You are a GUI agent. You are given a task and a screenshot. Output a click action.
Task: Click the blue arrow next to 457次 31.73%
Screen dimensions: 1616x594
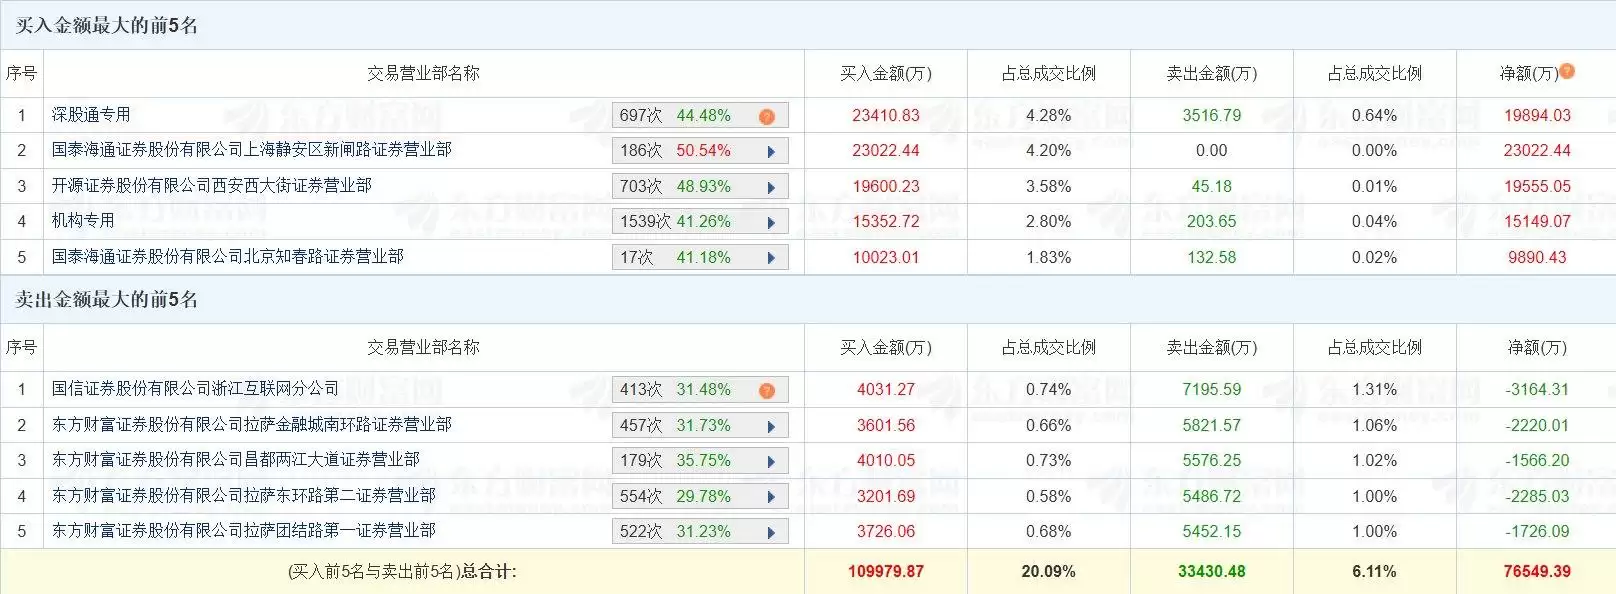(771, 426)
